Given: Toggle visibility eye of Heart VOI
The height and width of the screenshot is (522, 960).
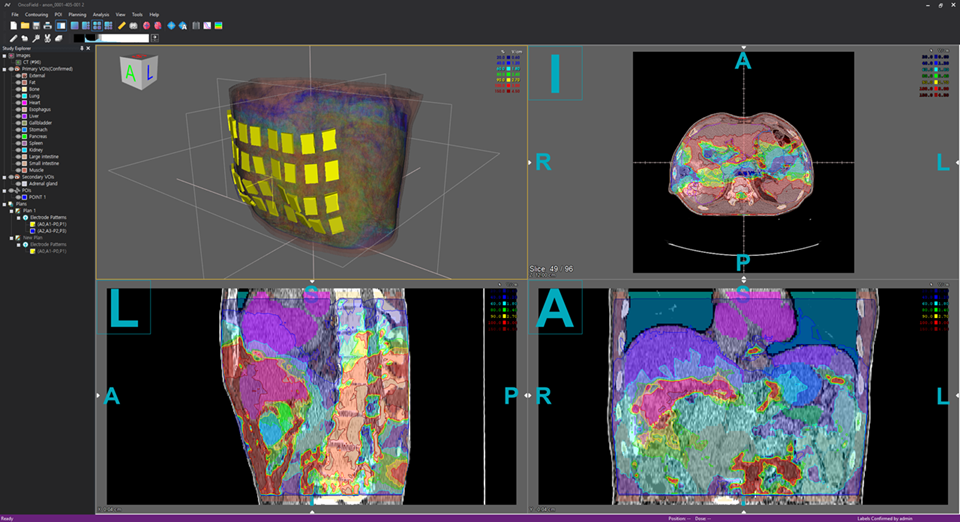Looking at the screenshot, I should pos(18,103).
